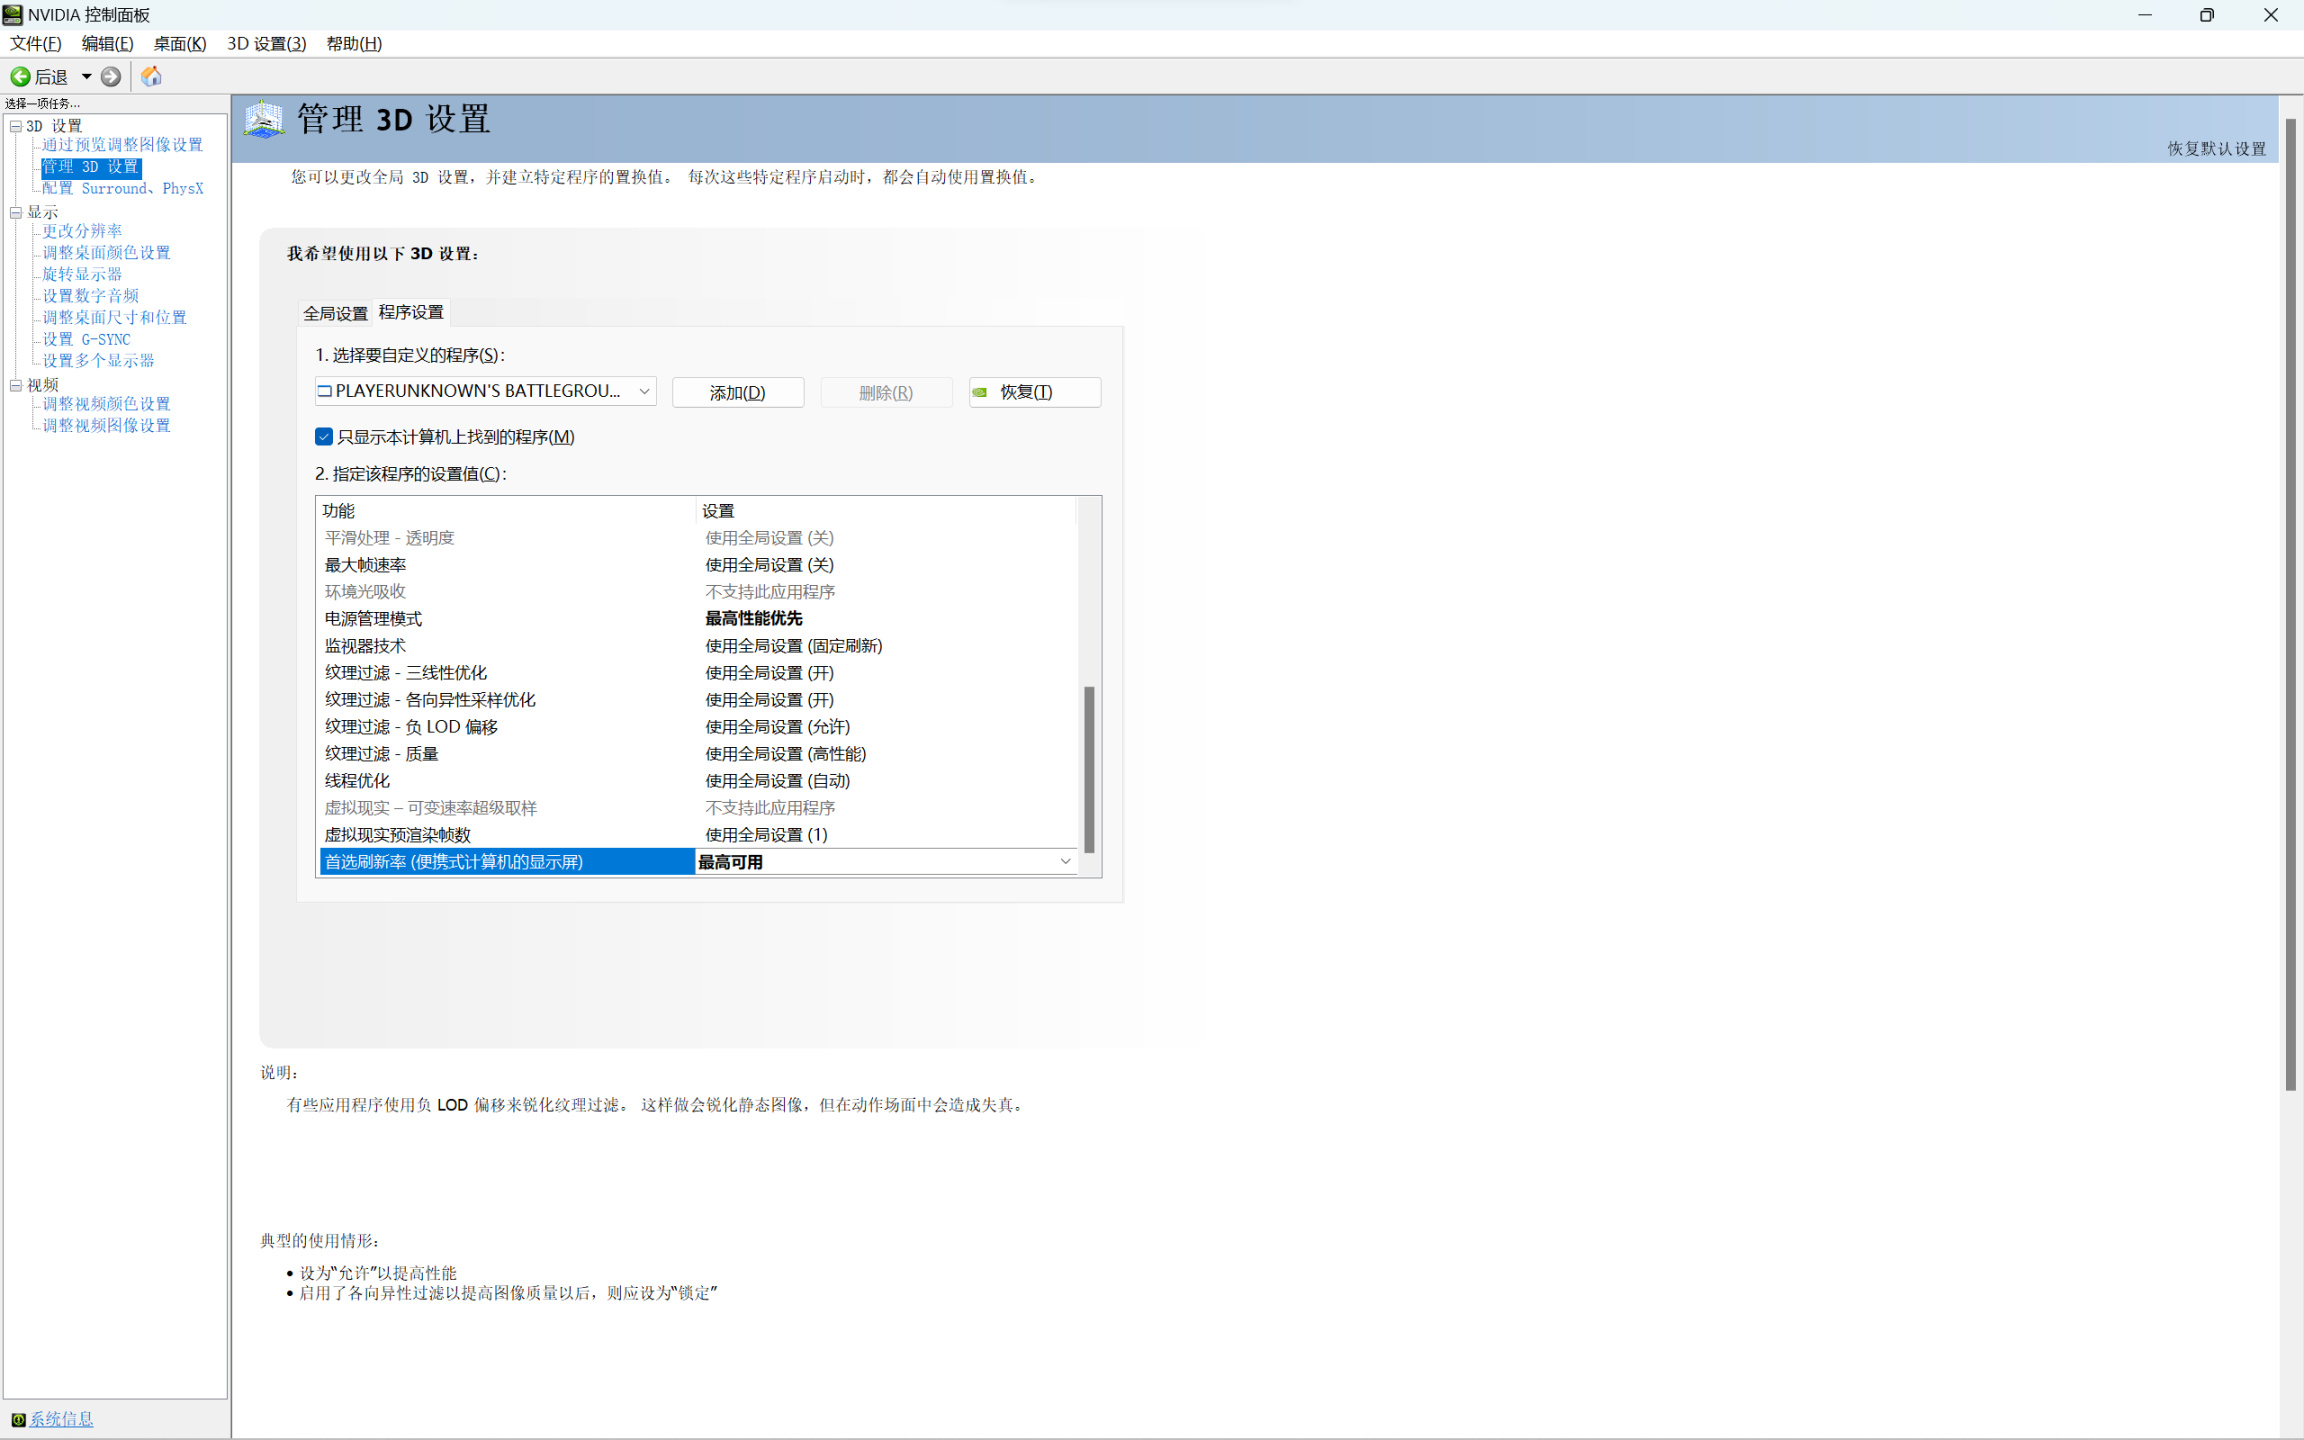Click the settings list vertical scrollbar thumb
The image size is (2304, 1440).
coord(1089,769)
